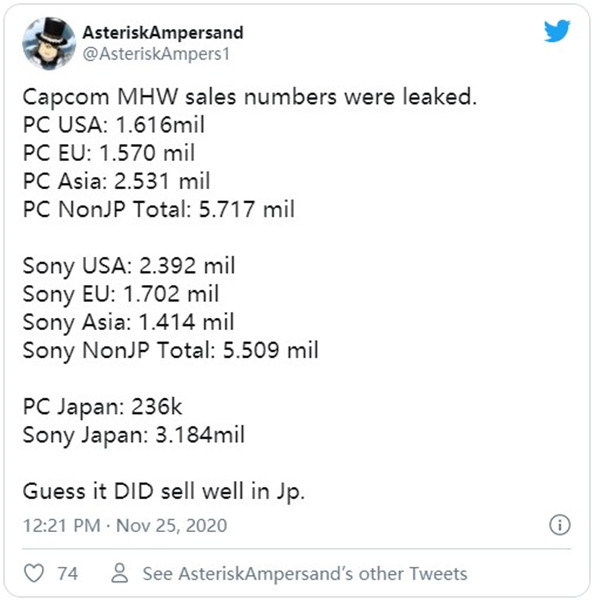This screenshot has height=600, width=600.
Task: Click the 'Sony NonJP Total: 5.509 mil' line
Action: [171, 351]
